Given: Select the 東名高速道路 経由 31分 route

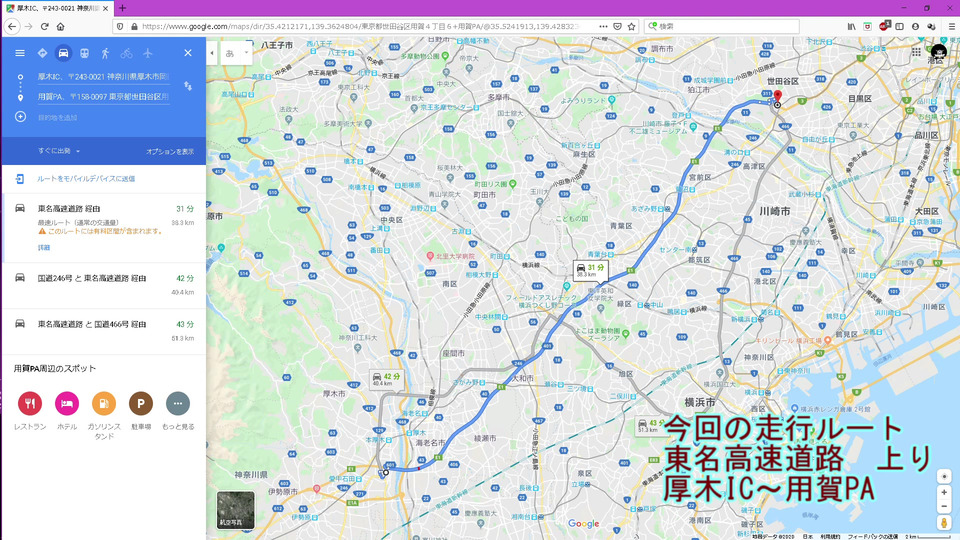Looking at the screenshot, I should coord(104,228).
